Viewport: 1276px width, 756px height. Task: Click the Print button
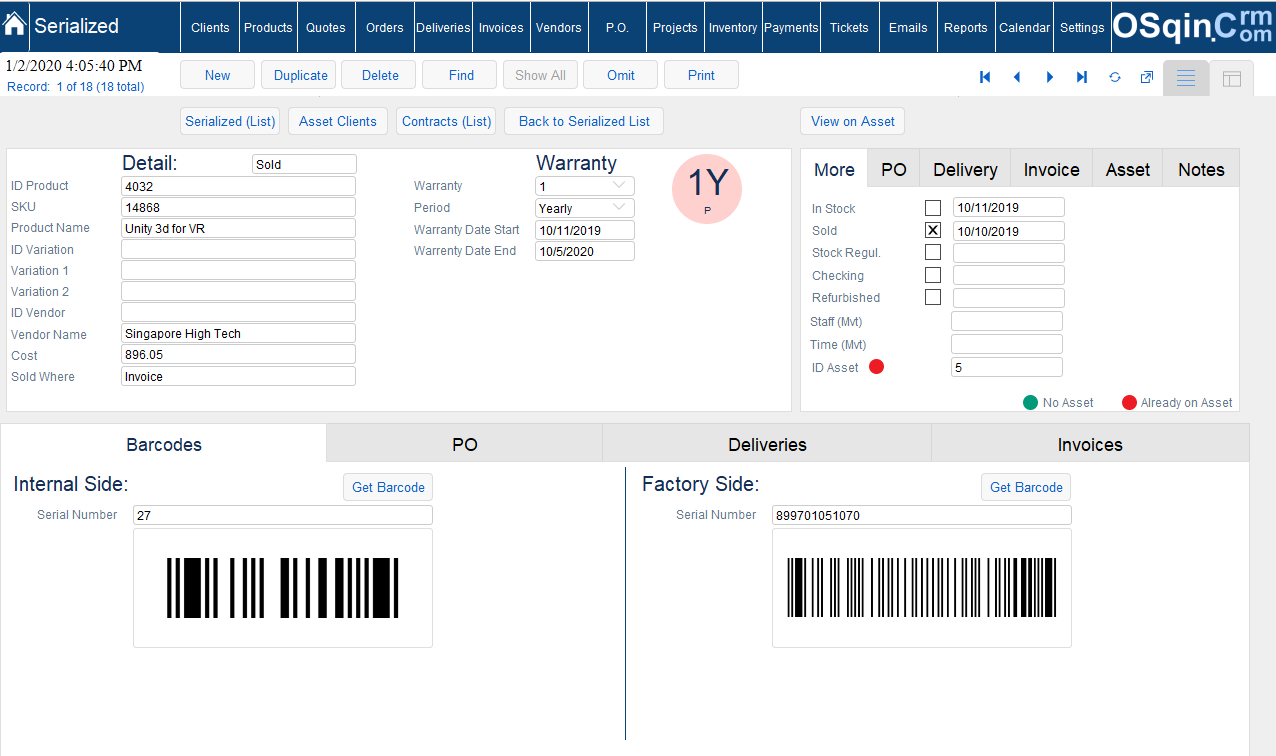701,75
